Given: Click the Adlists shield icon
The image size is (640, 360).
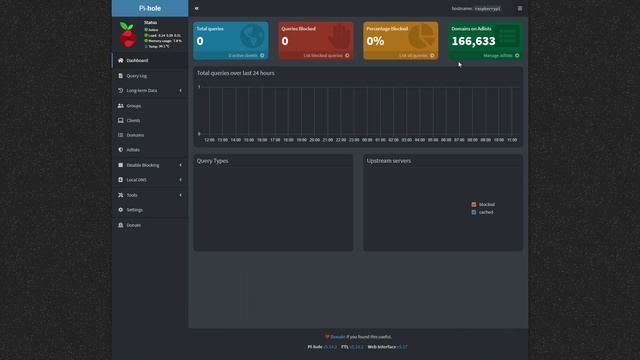Looking at the screenshot, I should click(x=120, y=150).
